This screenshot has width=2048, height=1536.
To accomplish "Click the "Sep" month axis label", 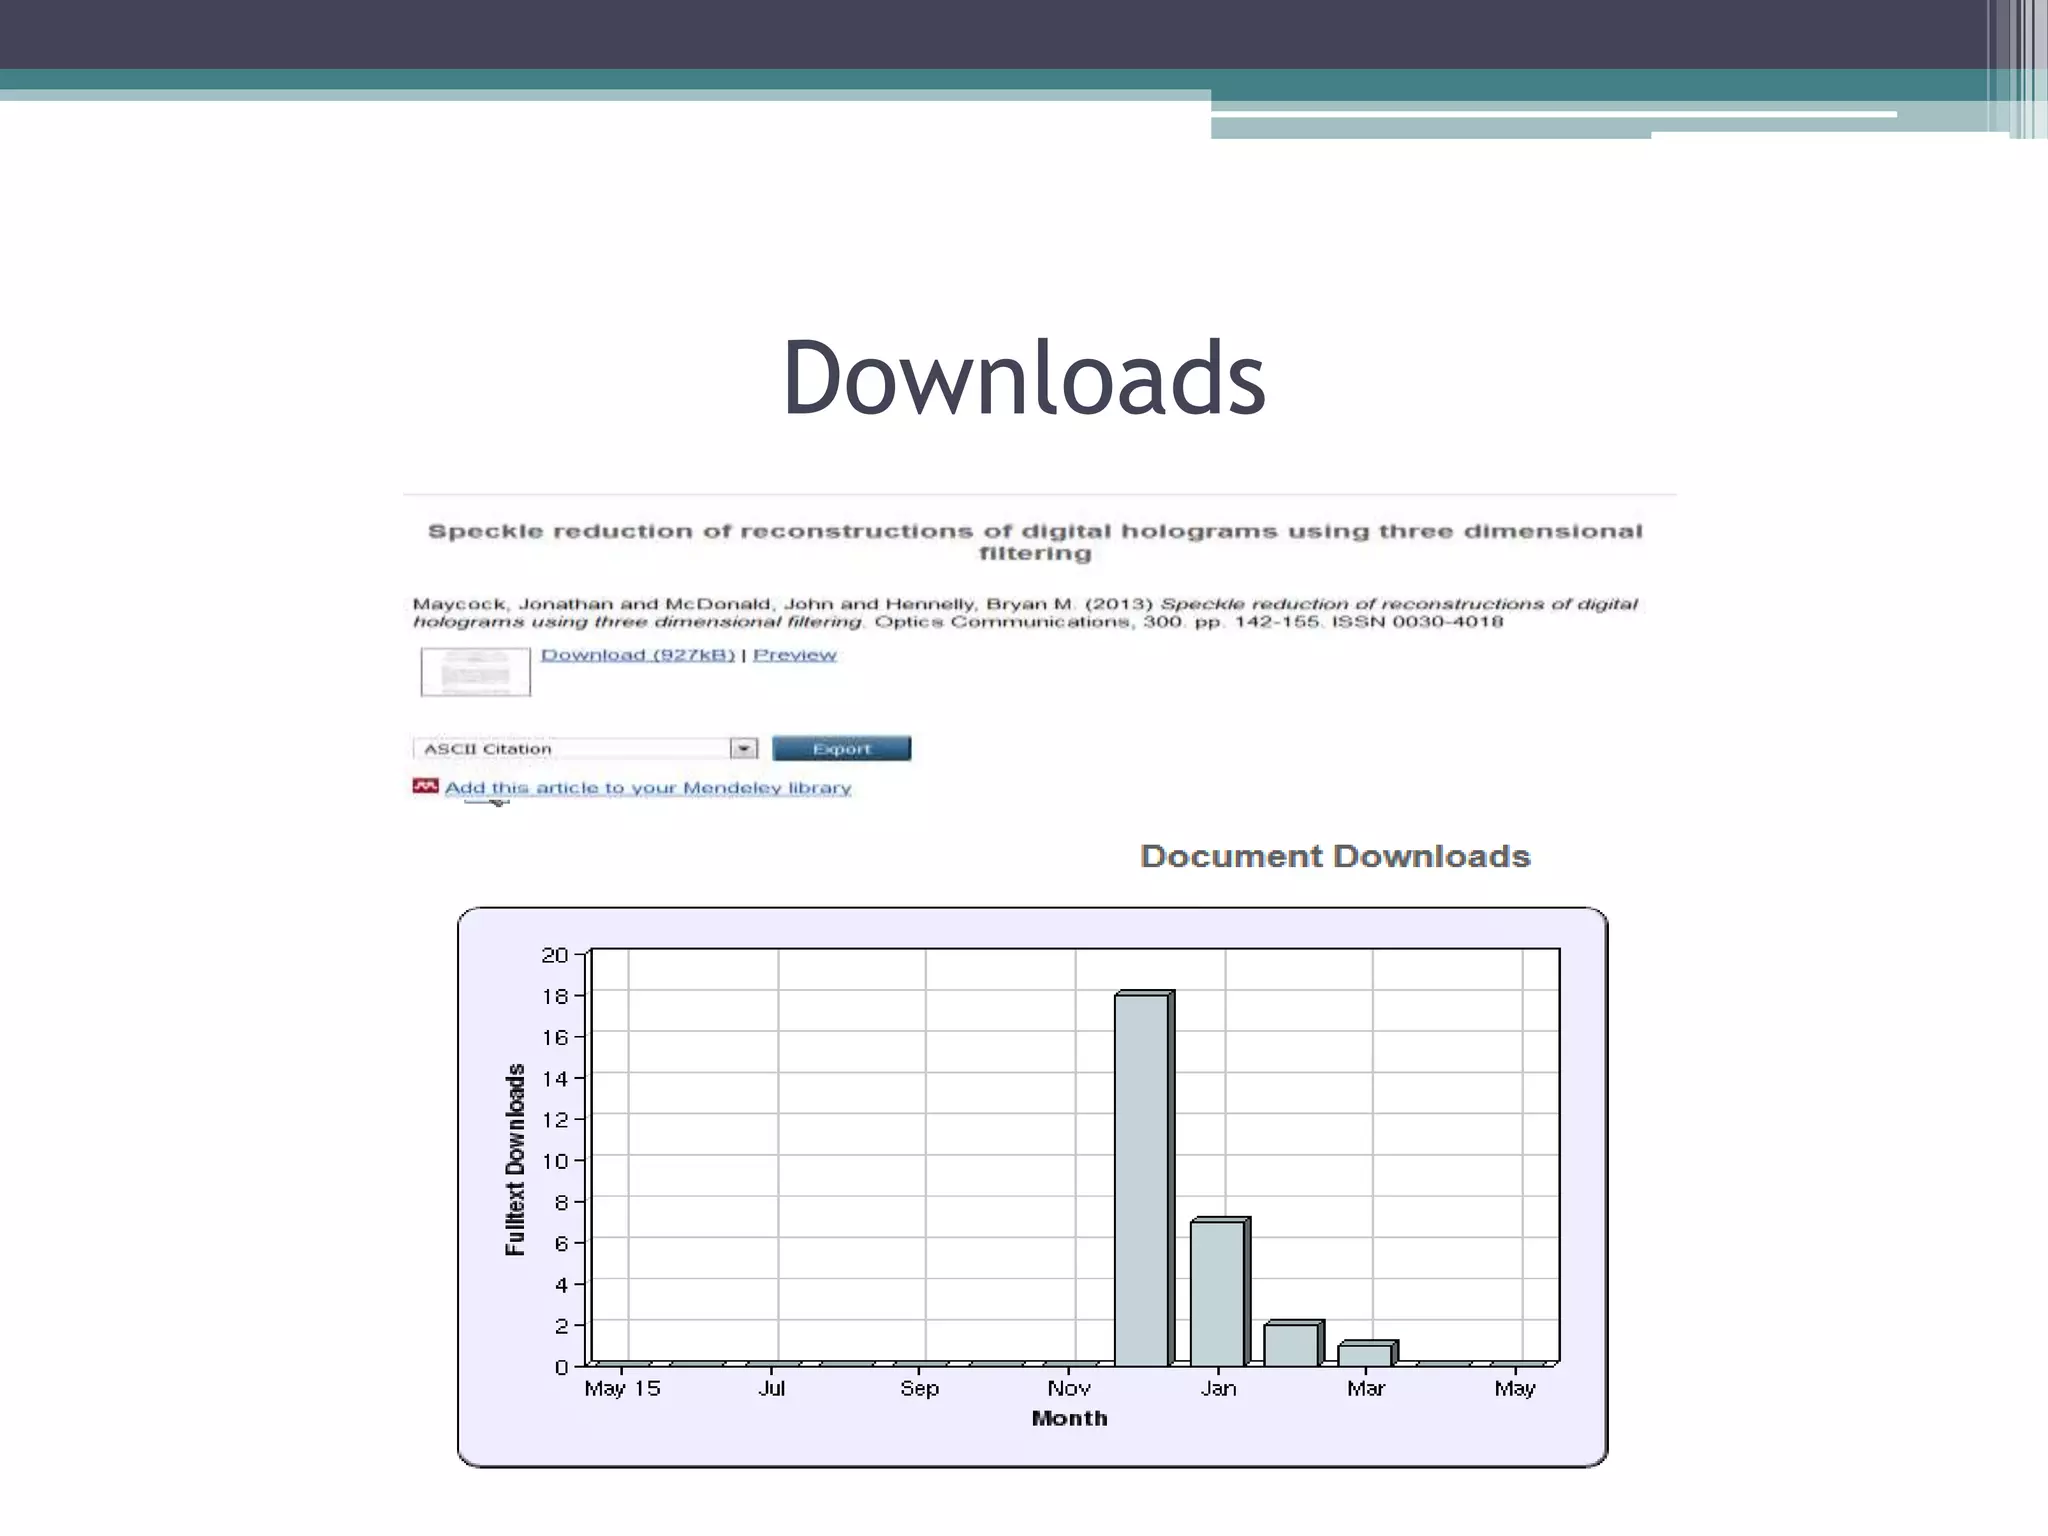I will [x=919, y=1388].
